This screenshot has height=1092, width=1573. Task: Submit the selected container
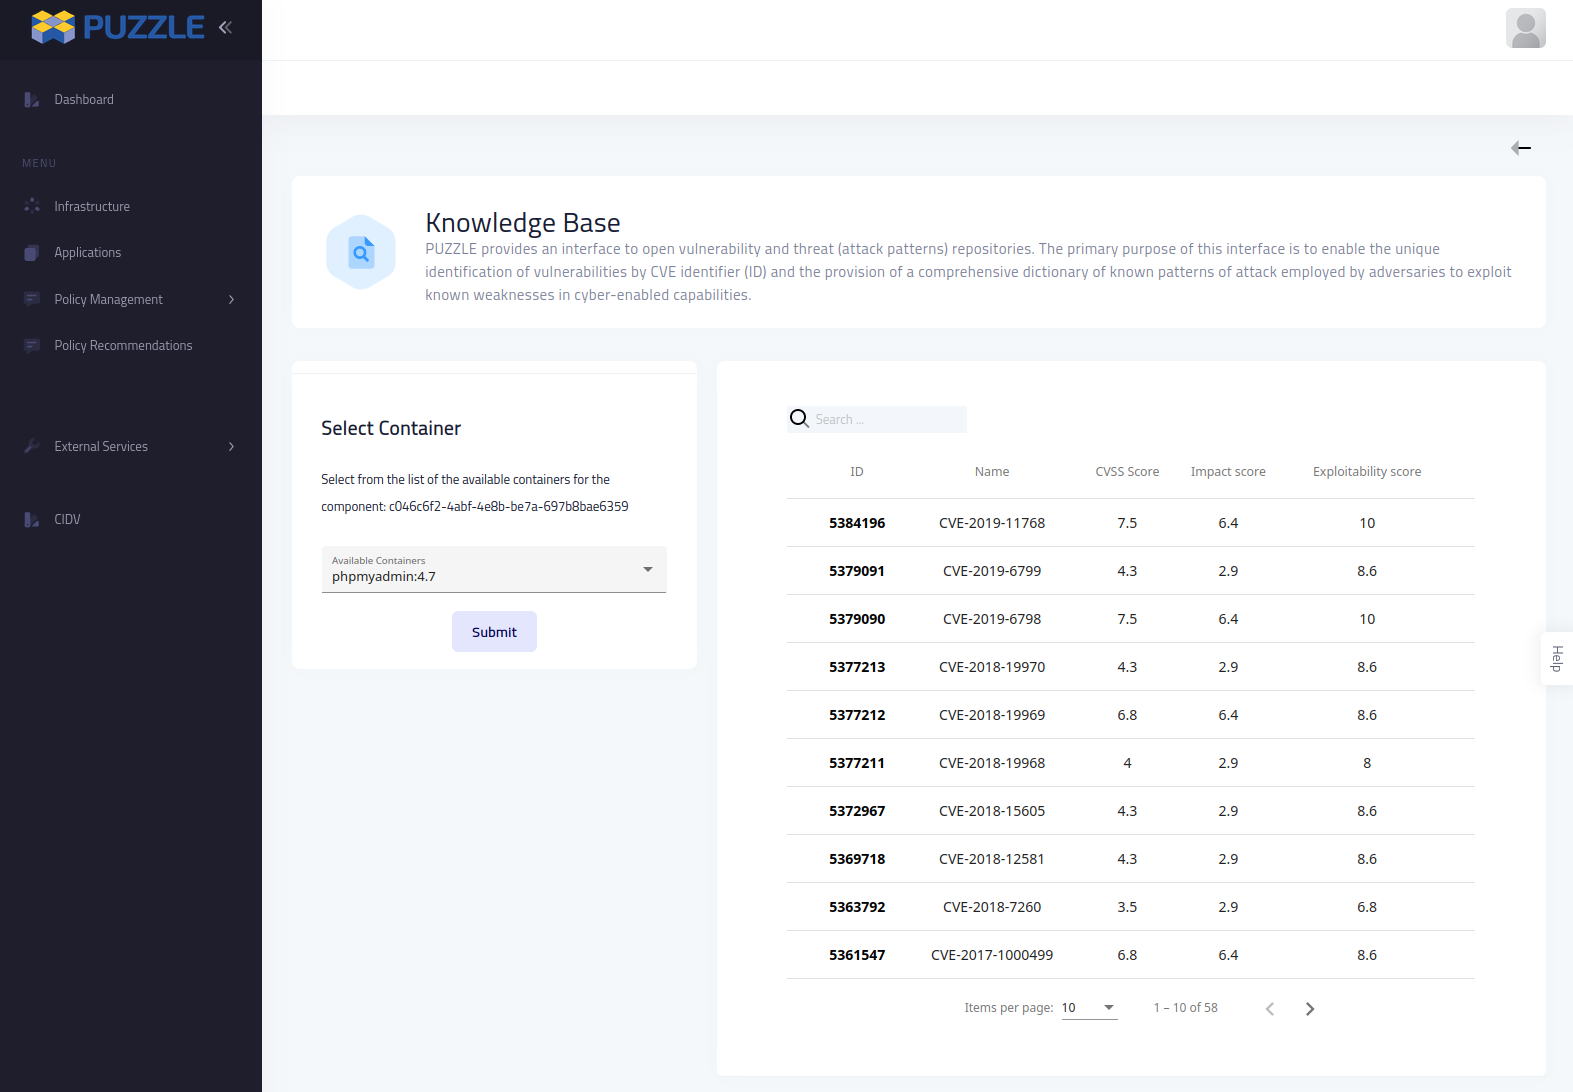494,632
